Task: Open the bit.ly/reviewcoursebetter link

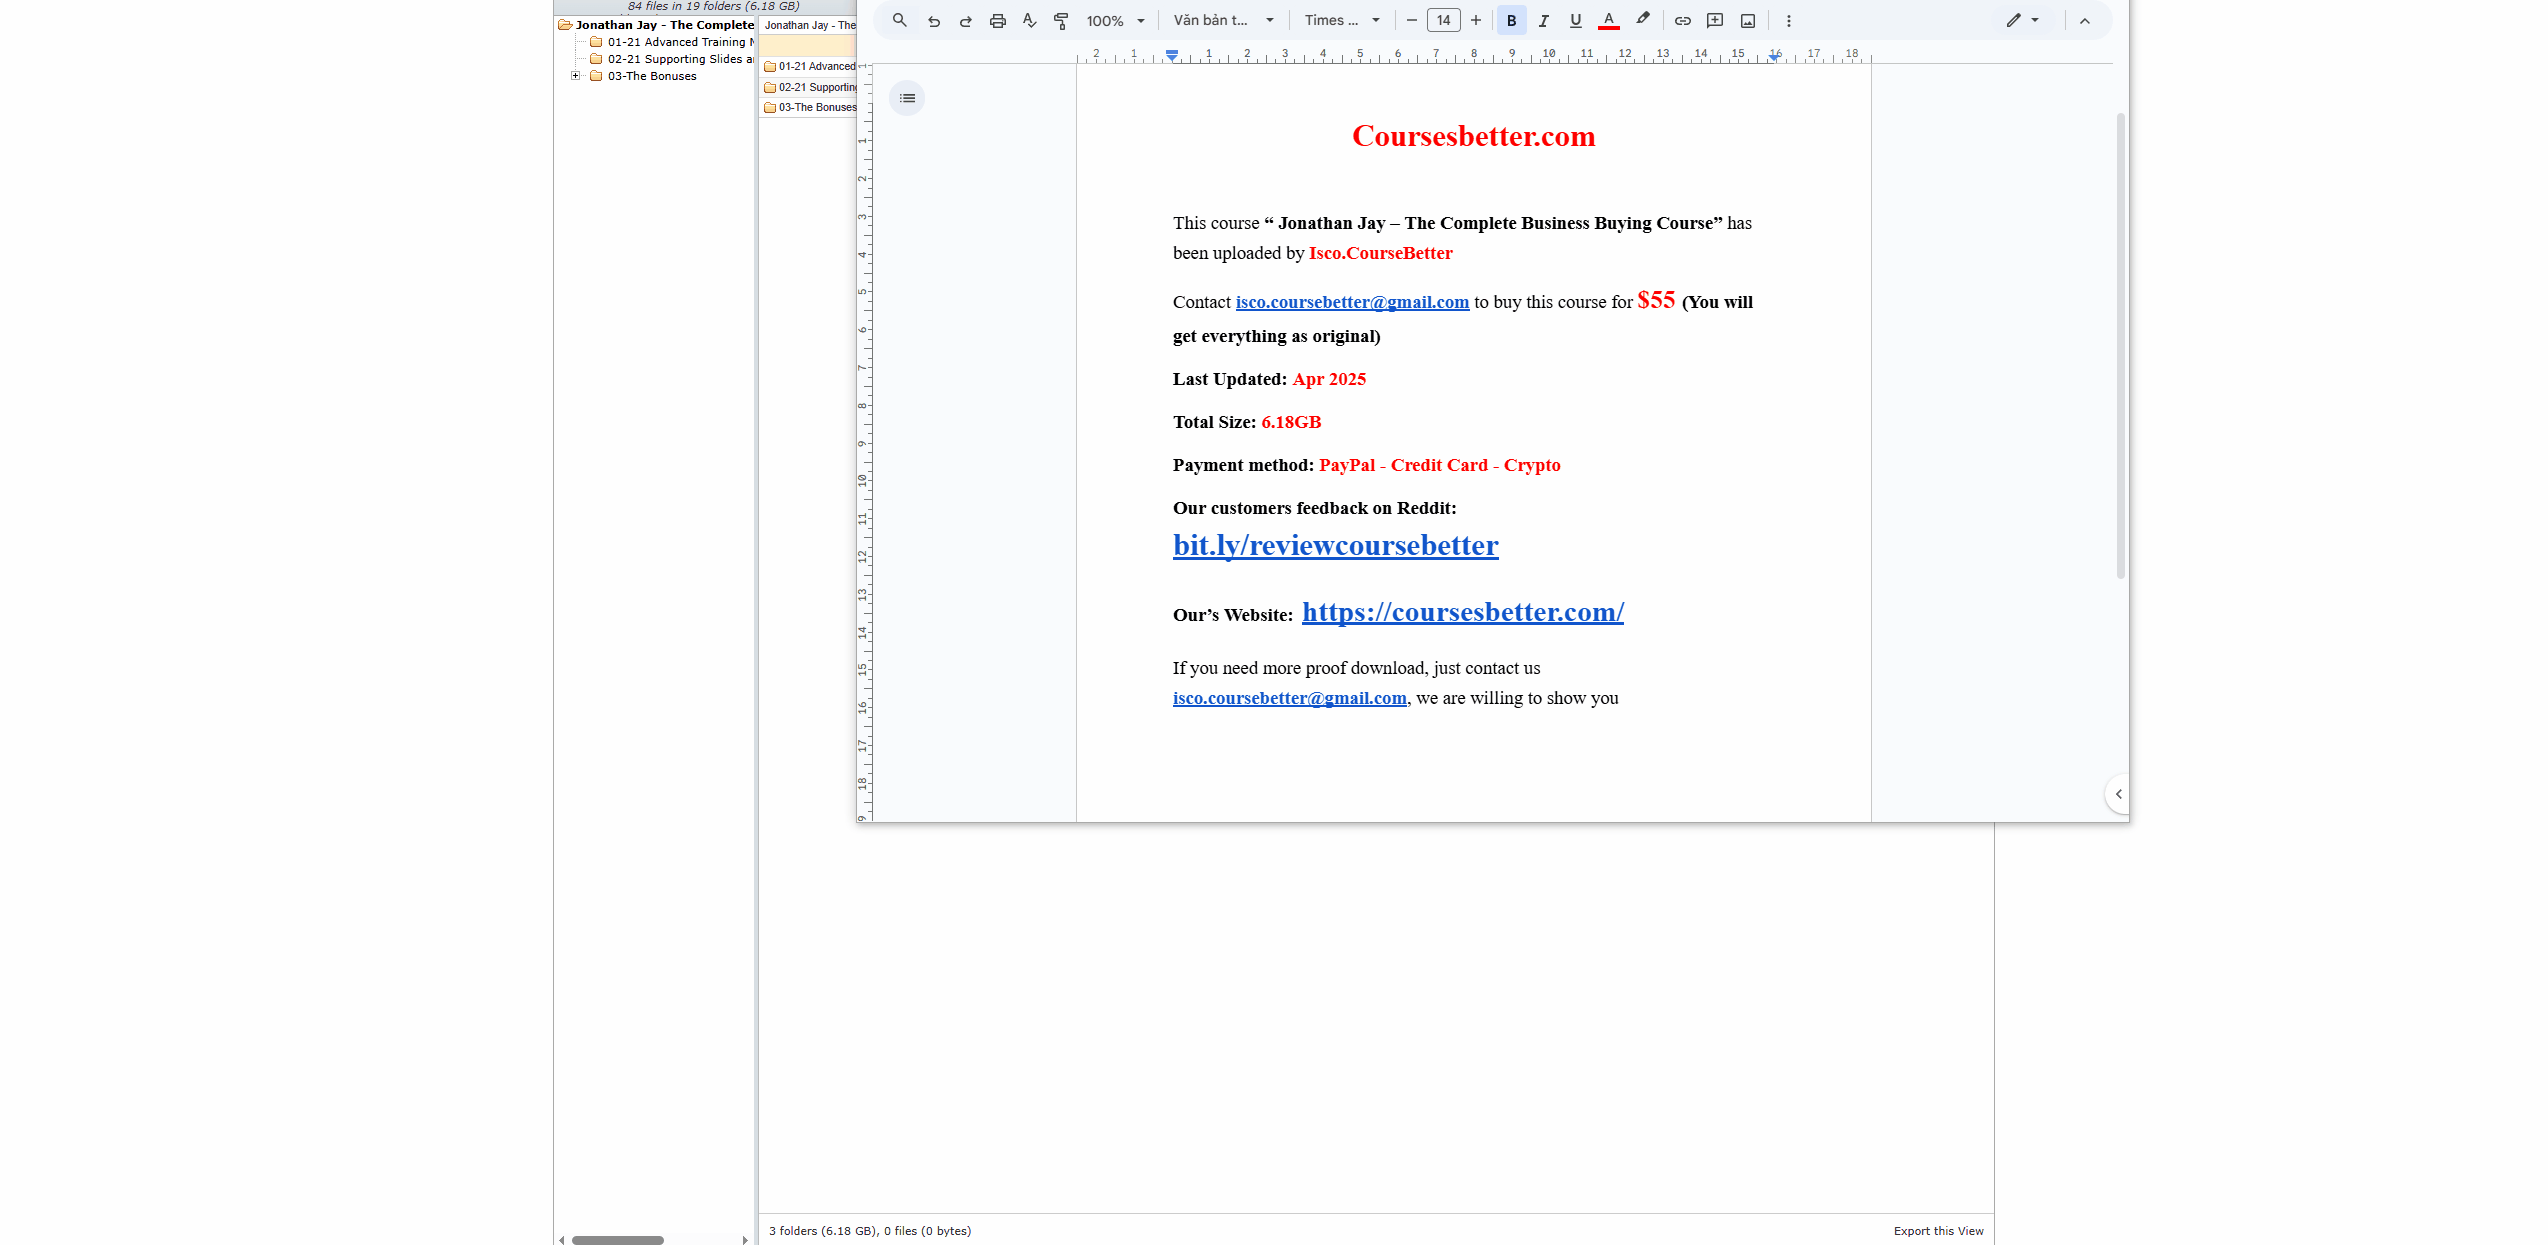Action: 1335,545
